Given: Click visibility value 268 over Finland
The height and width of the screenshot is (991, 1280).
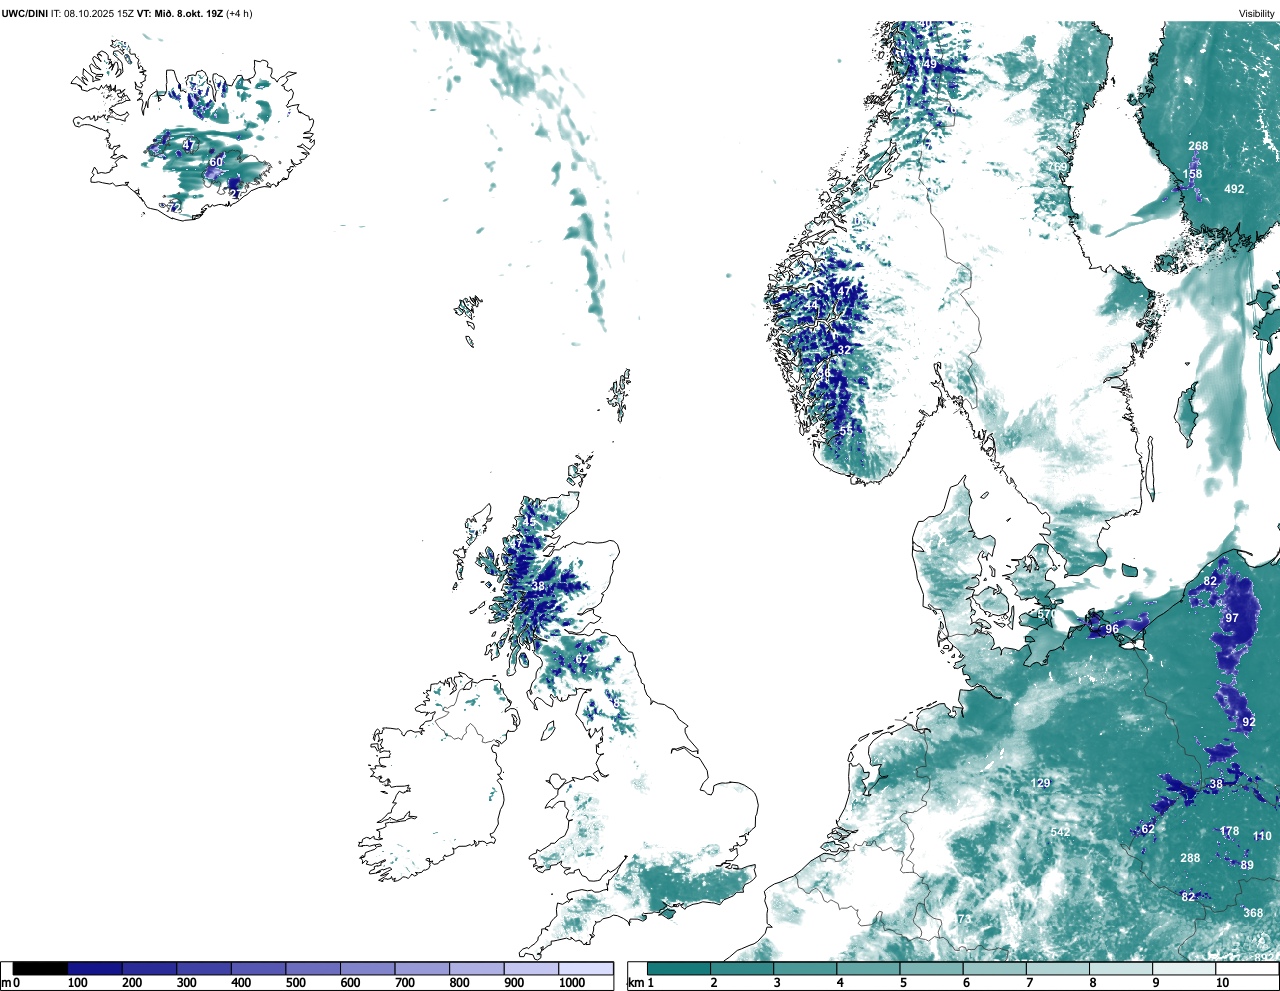Looking at the screenshot, I should point(1198,146).
